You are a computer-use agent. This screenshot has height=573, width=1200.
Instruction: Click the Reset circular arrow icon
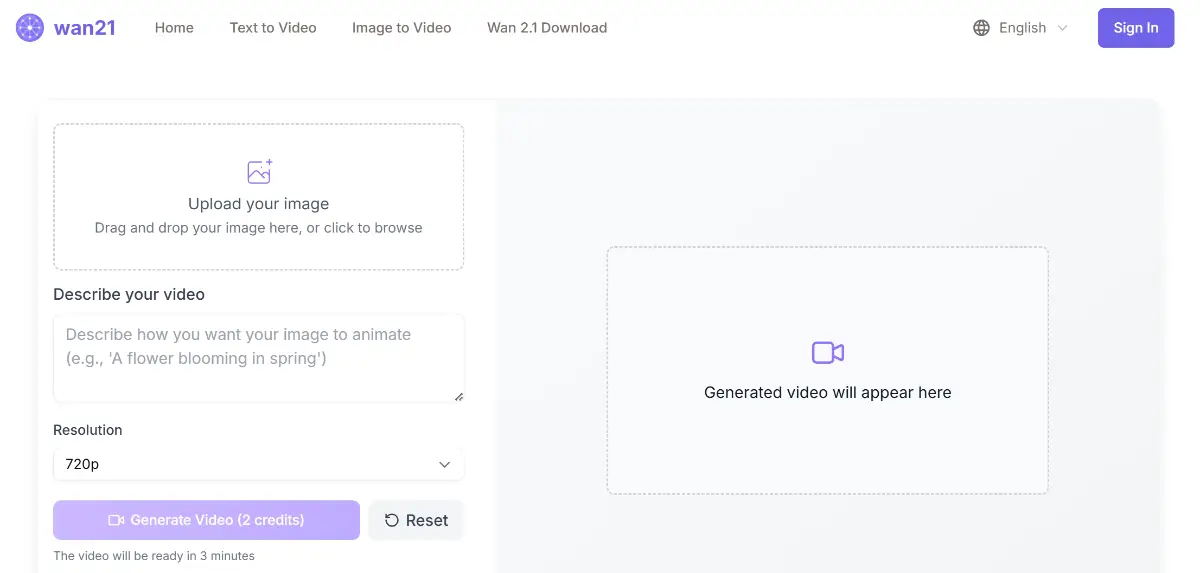(392, 520)
